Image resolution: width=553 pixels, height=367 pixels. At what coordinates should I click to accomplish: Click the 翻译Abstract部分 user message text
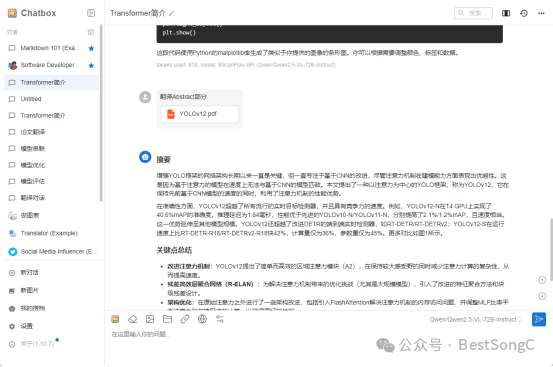point(183,97)
